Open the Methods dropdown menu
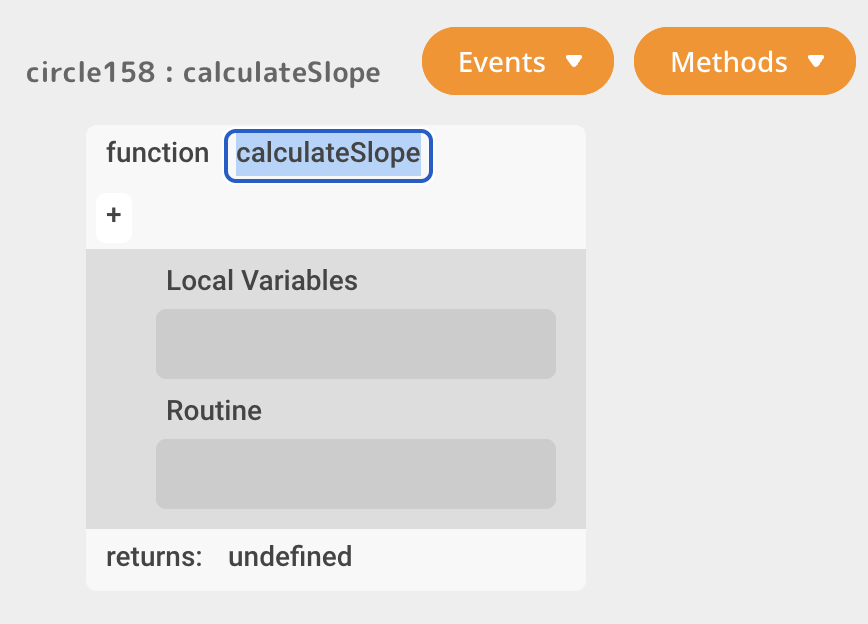 (744, 62)
